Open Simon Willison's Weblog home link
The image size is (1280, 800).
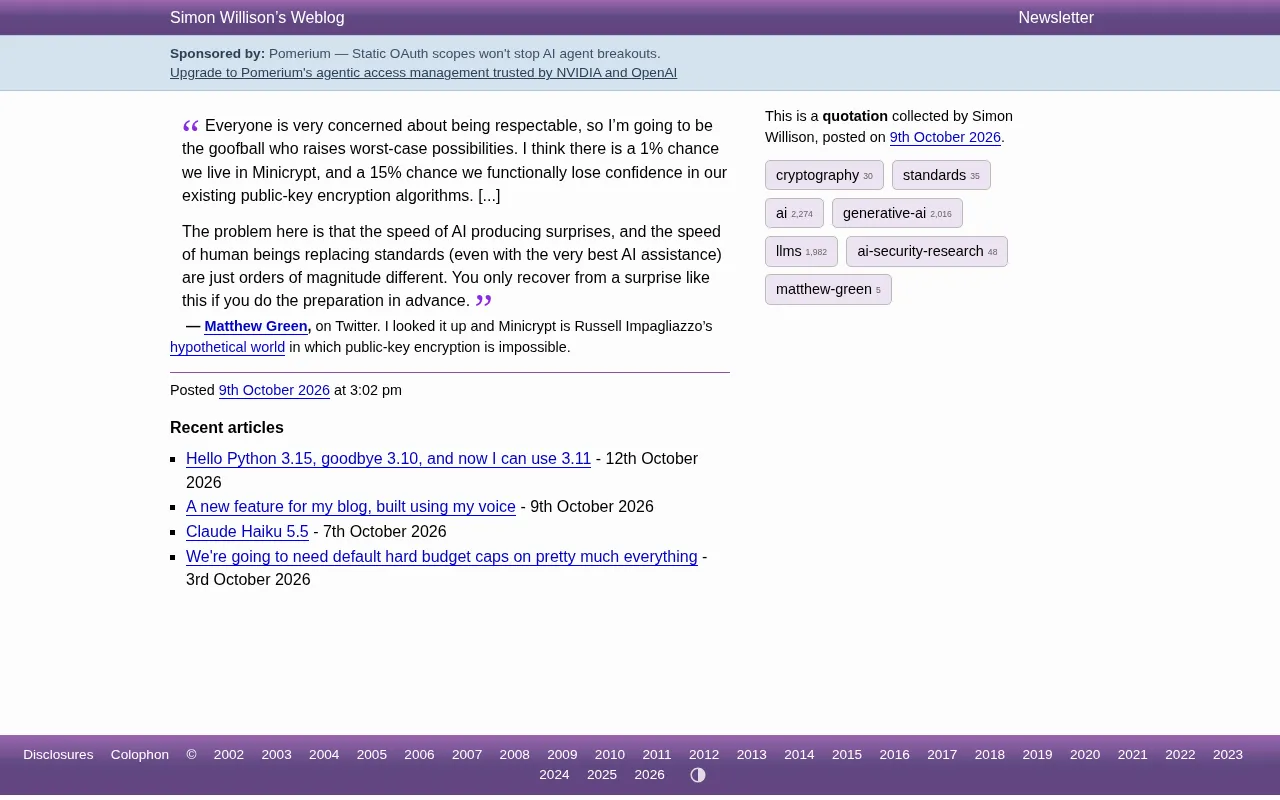[257, 18]
